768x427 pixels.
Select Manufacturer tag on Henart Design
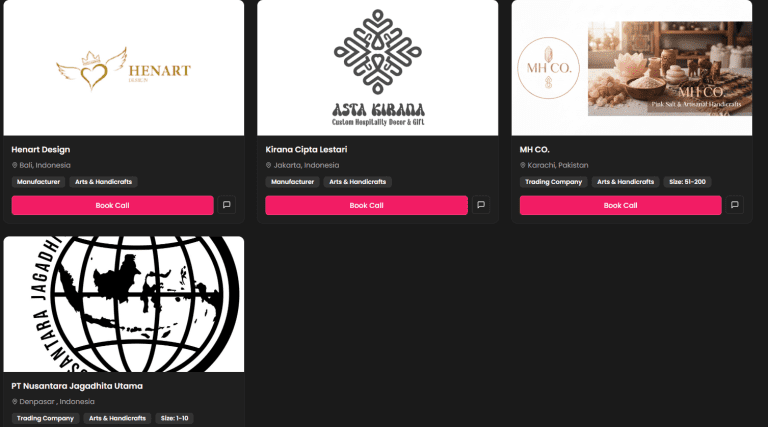pyautogui.click(x=38, y=182)
